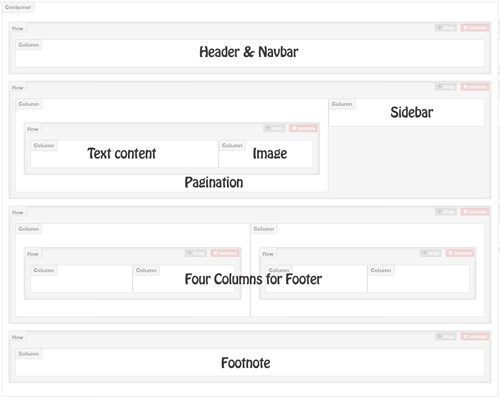Viewport: 500px width, 400px height.
Task: Click the red remove button on Footnote row
Action: [475, 337]
